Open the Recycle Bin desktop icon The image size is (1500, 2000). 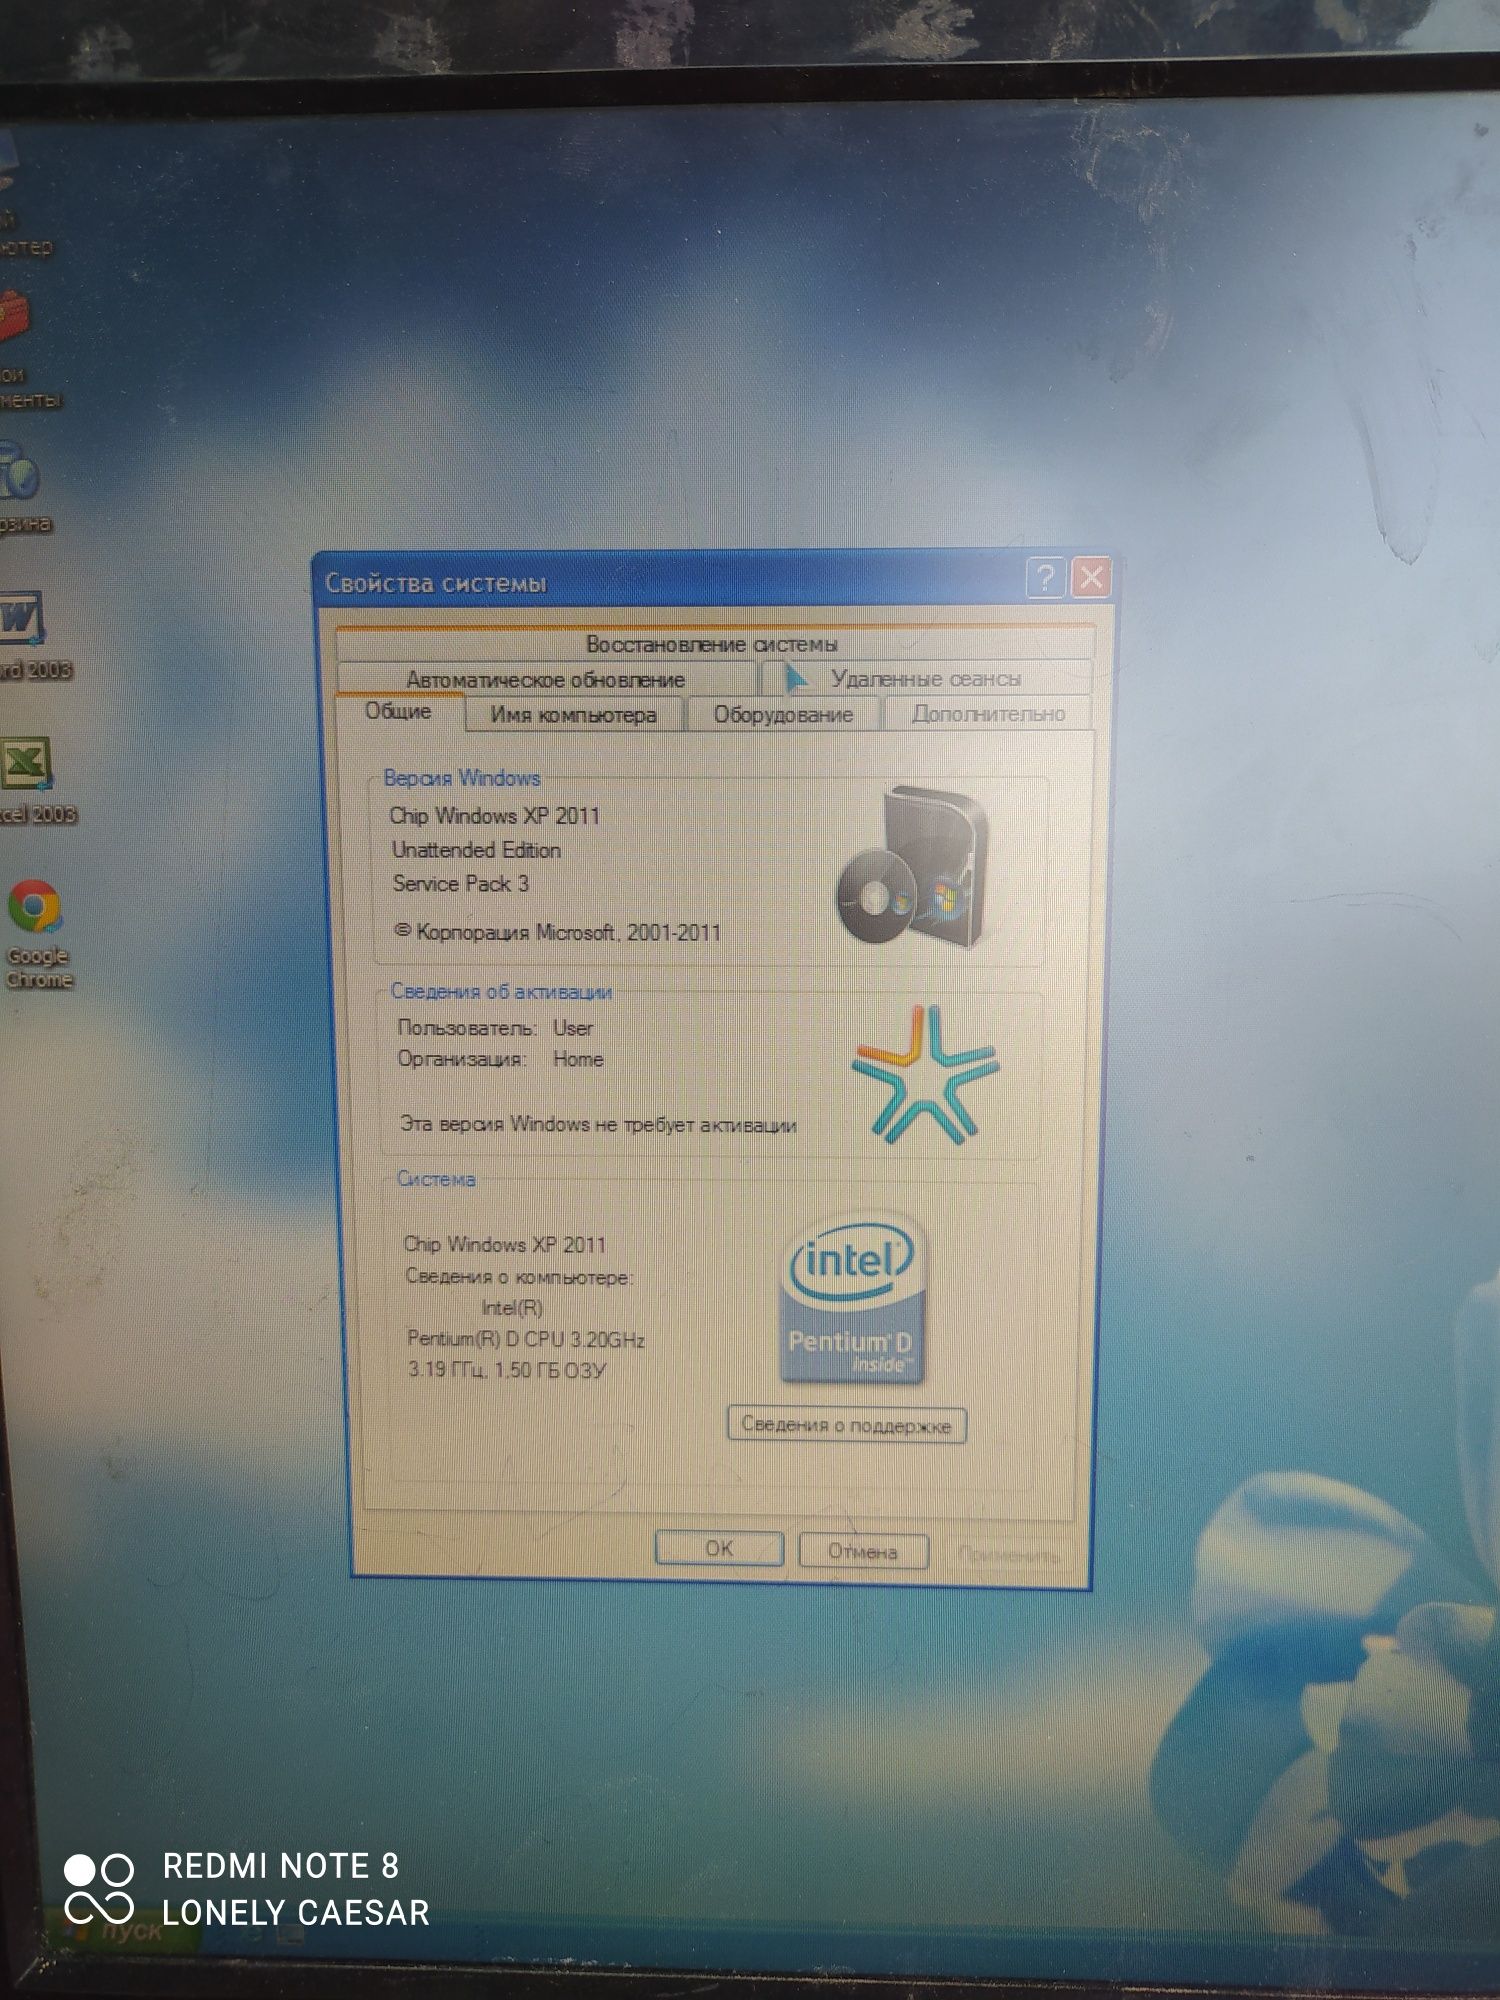[24, 487]
